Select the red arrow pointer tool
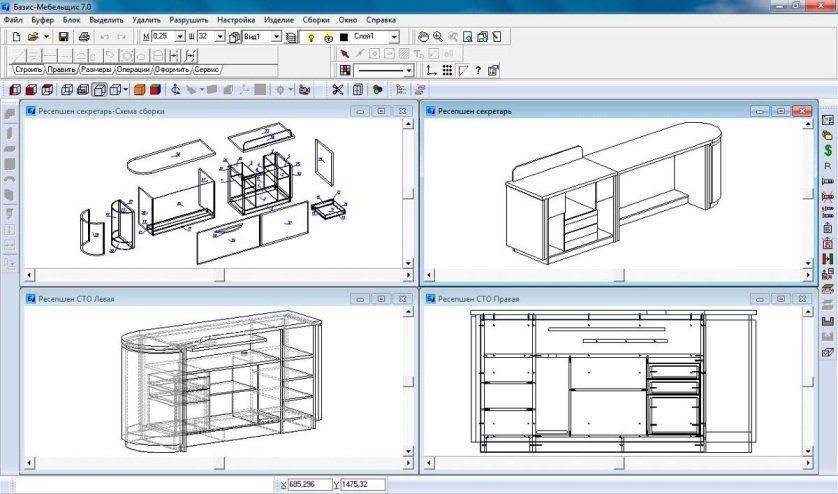The width and height of the screenshot is (838, 494). pyautogui.click(x=345, y=52)
